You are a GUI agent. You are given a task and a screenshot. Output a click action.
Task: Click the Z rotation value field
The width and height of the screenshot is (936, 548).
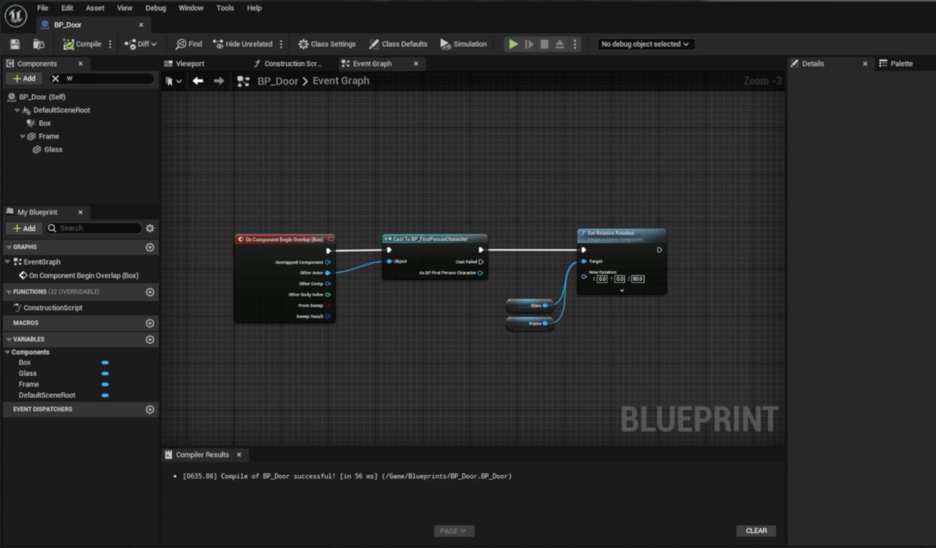(638, 279)
